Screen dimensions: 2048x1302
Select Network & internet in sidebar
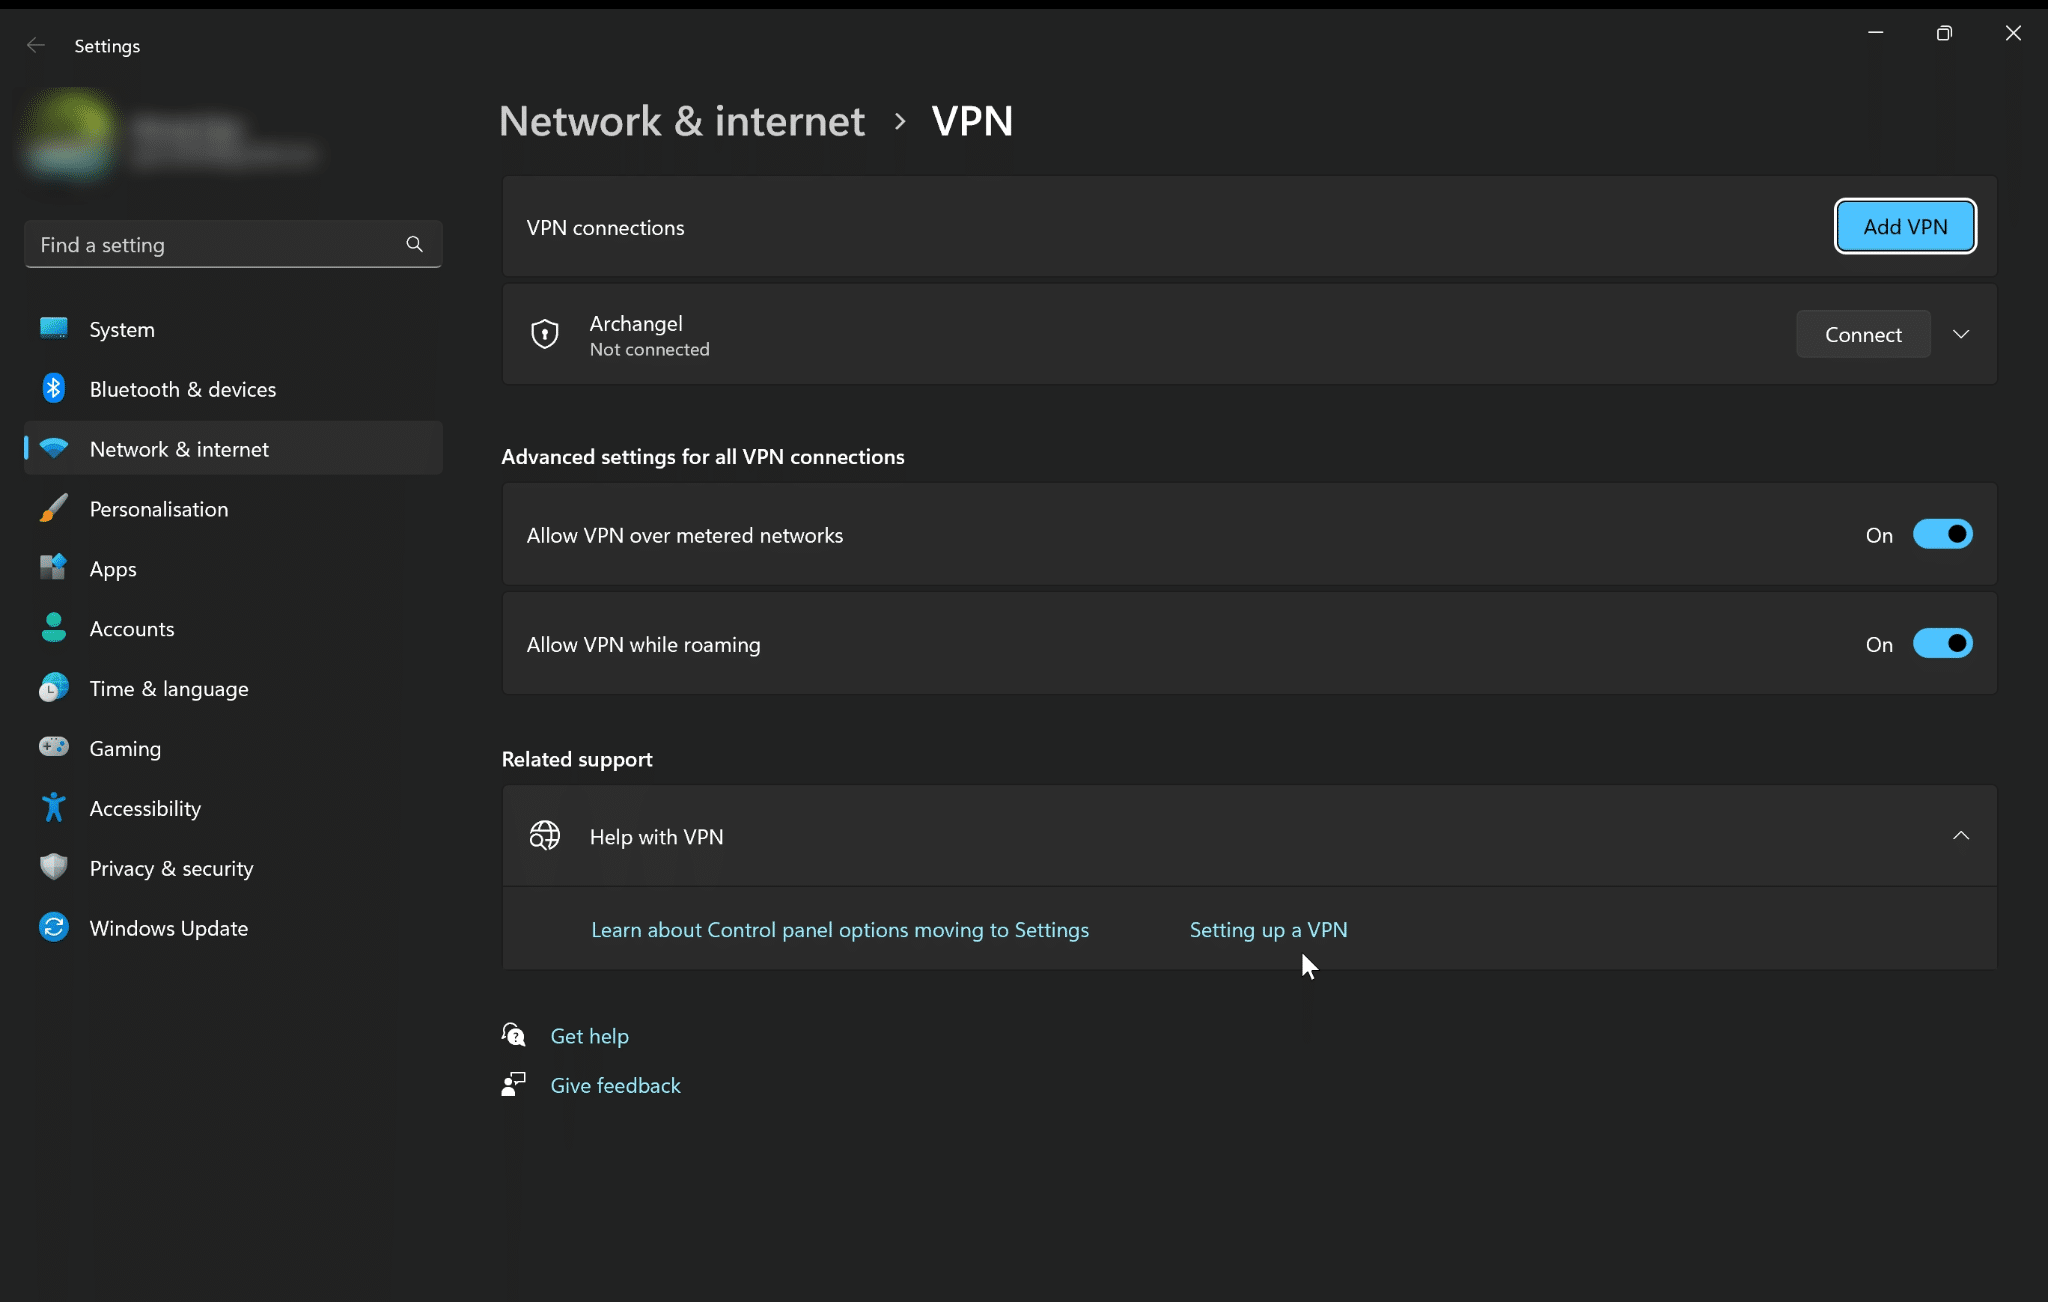click(x=233, y=449)
